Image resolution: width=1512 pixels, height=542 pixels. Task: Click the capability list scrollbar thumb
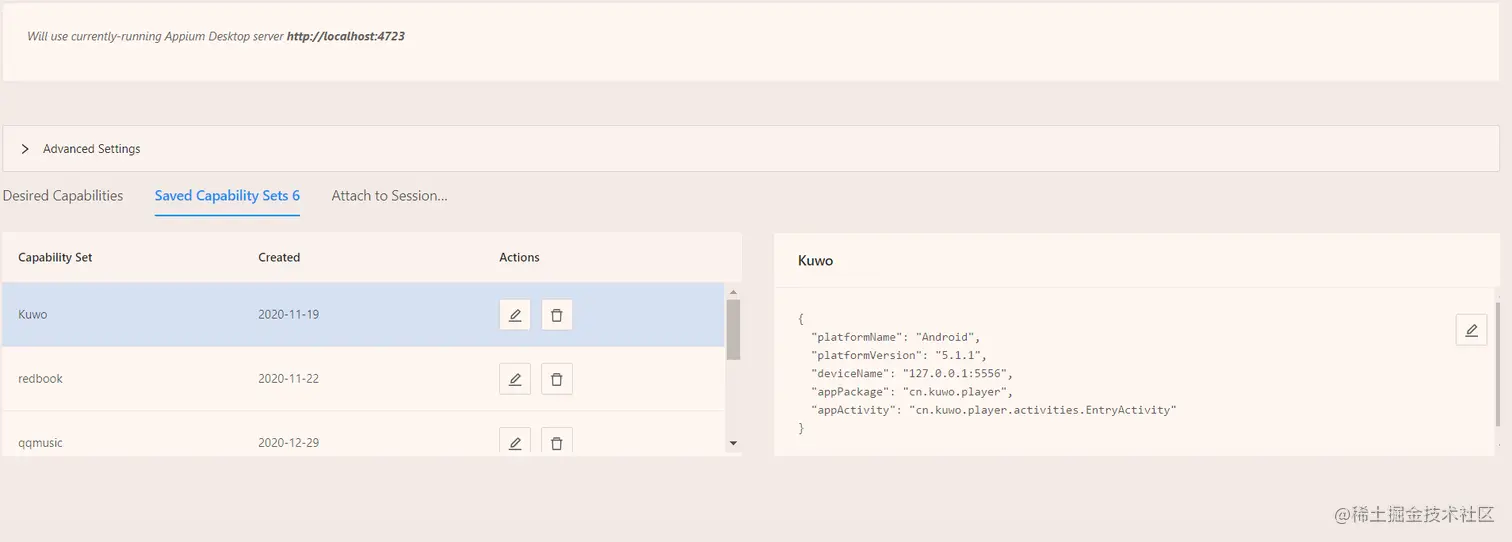pyautogui.click(x=733, y=328)
